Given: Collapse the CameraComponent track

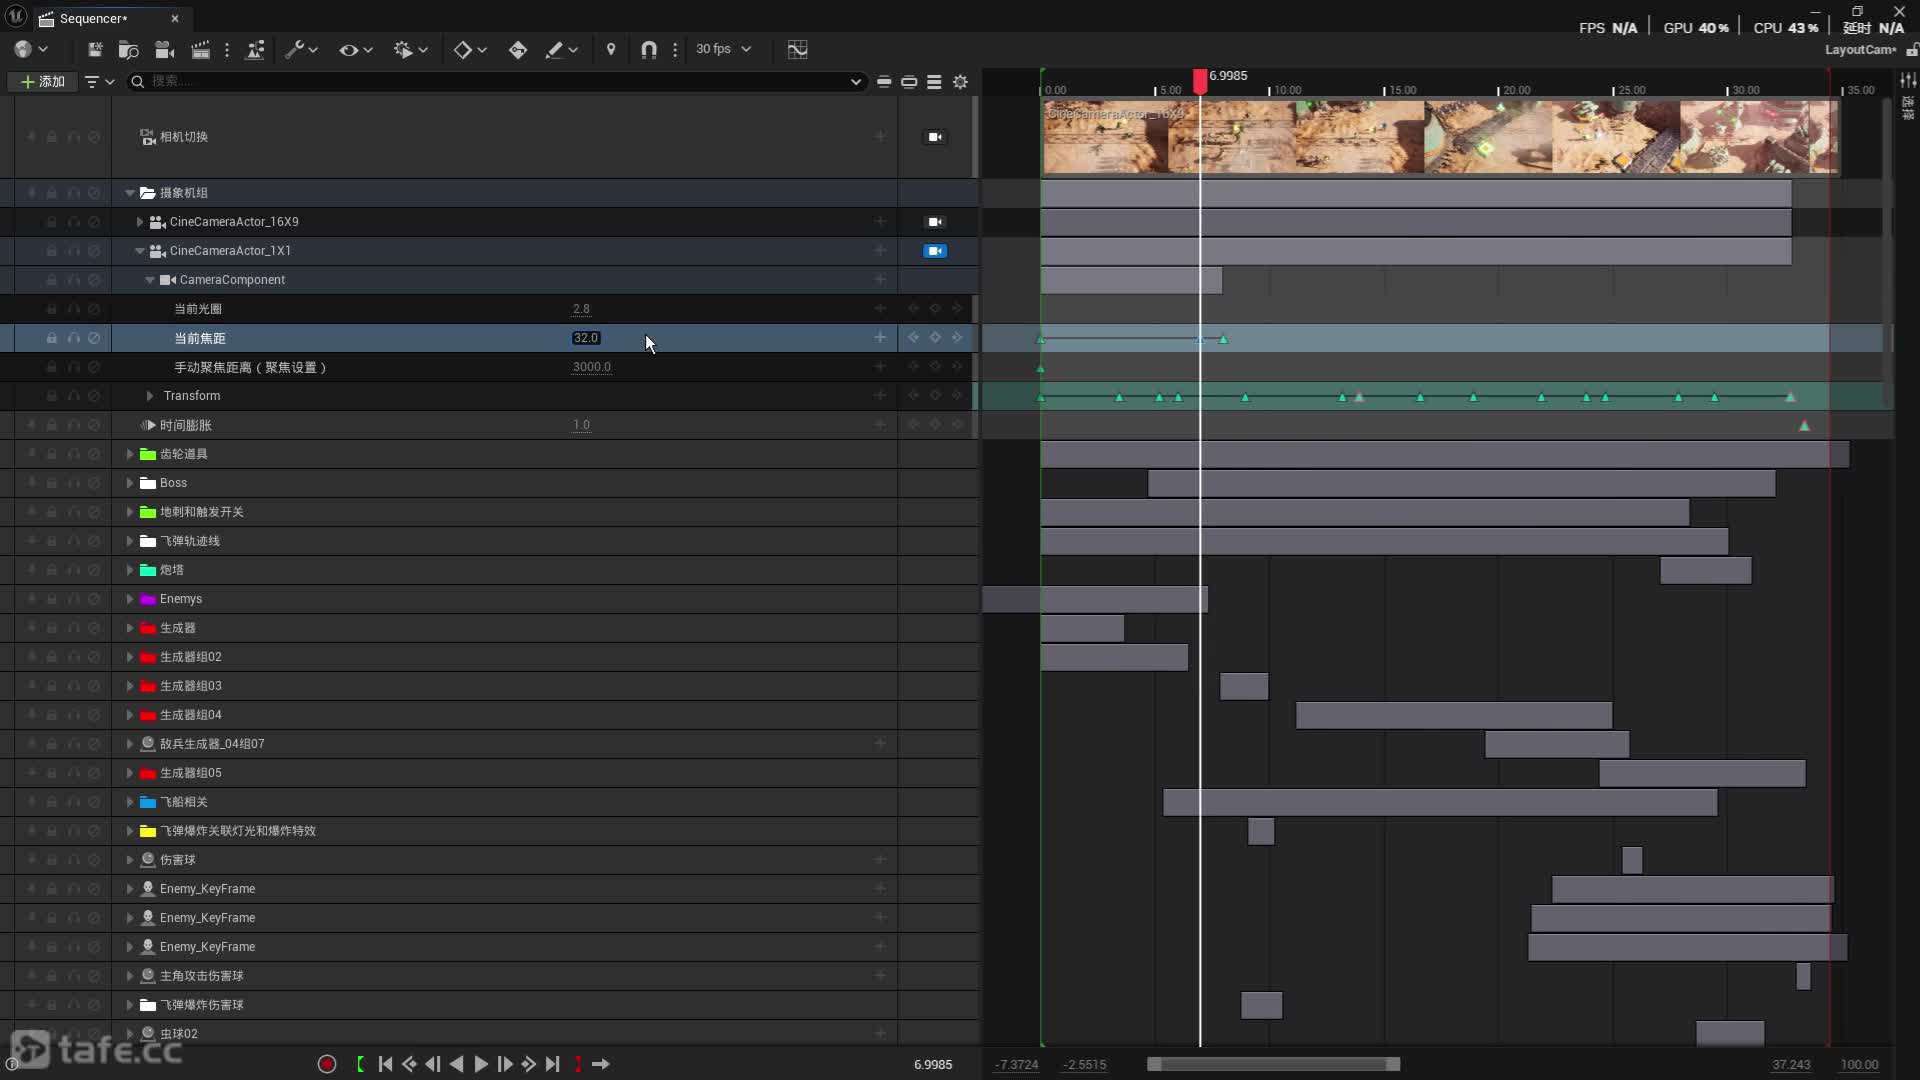Looking at the screenshot, I should click(x=150, y=280).
